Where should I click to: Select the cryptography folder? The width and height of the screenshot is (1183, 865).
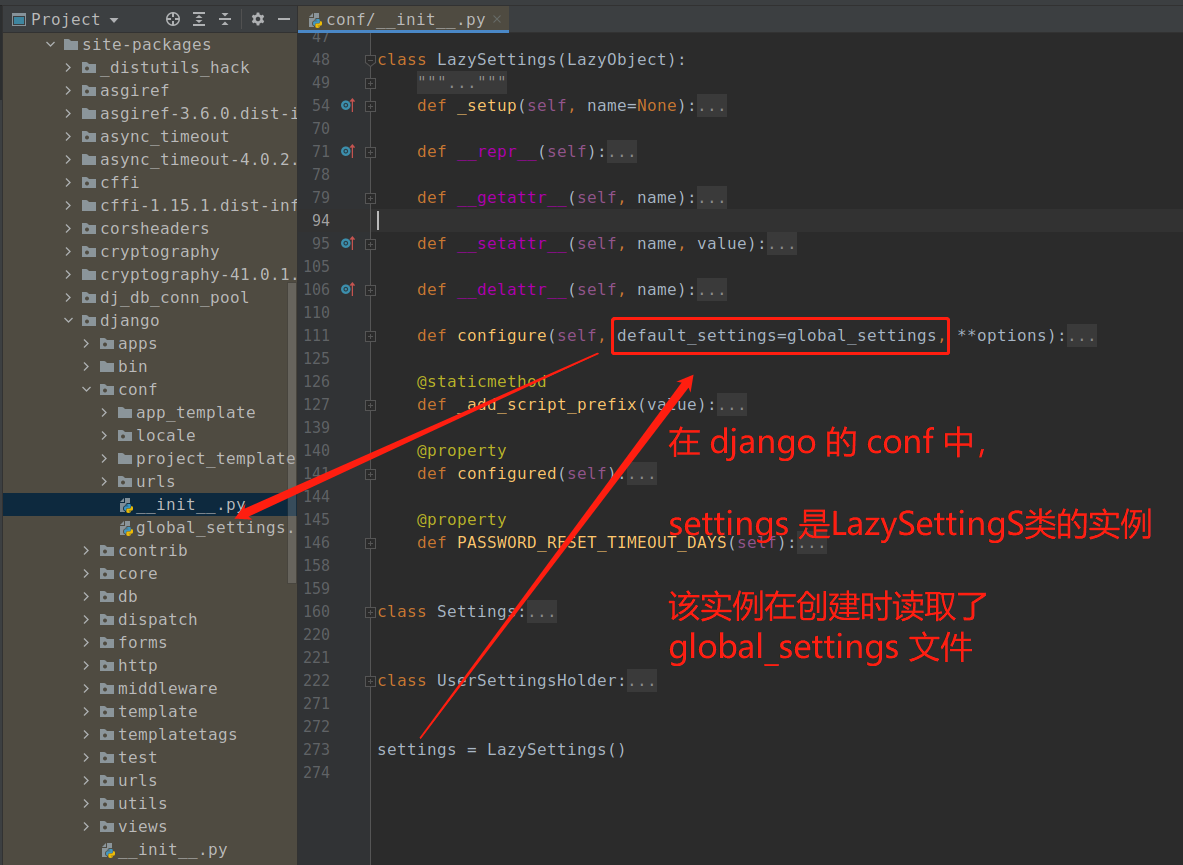[x=151, y=251]
